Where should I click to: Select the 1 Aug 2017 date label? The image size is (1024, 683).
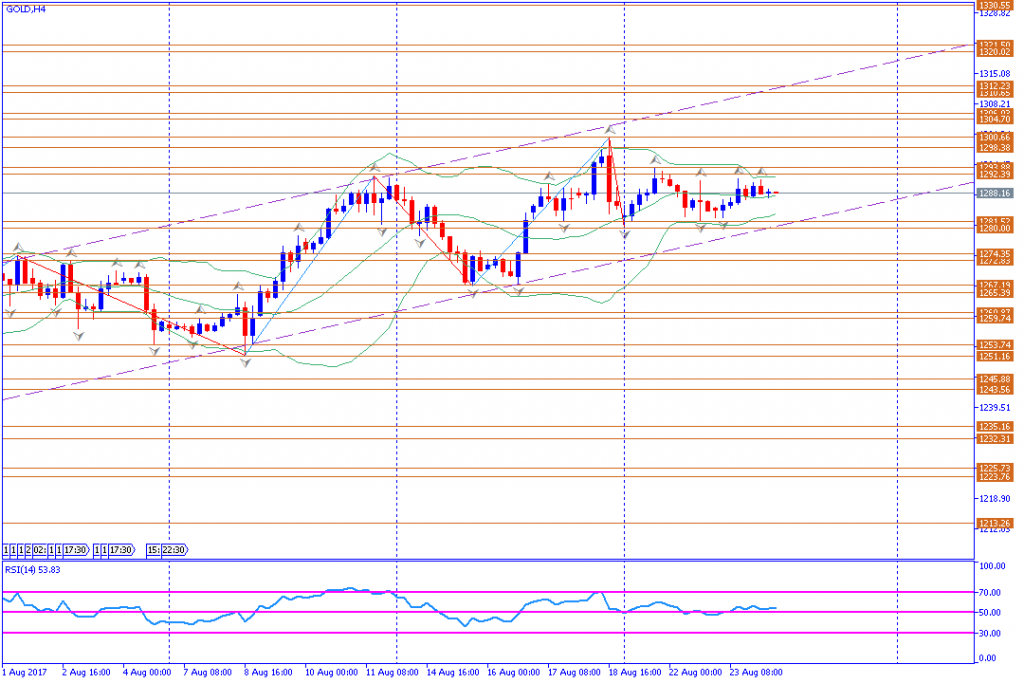point(25,672)
